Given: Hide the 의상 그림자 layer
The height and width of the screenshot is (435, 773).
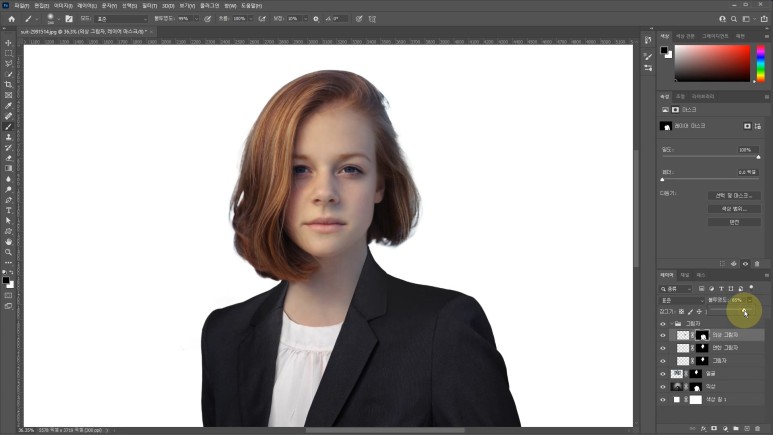Looking at the screenshot, I should (663, 335).
